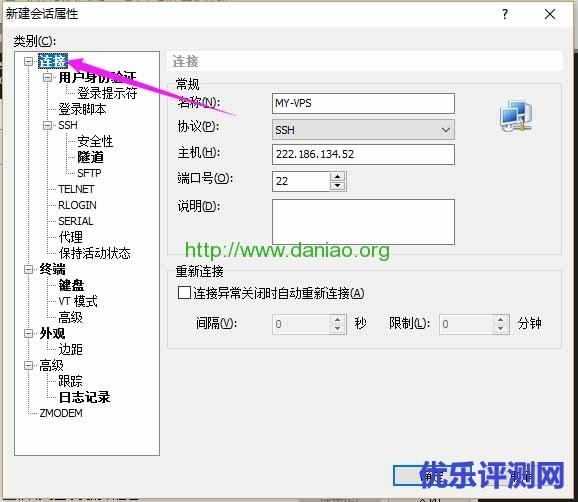Screen dimensions: 578x502
Task: Open the 代理 proxy settings
Action: coord(70,237)
